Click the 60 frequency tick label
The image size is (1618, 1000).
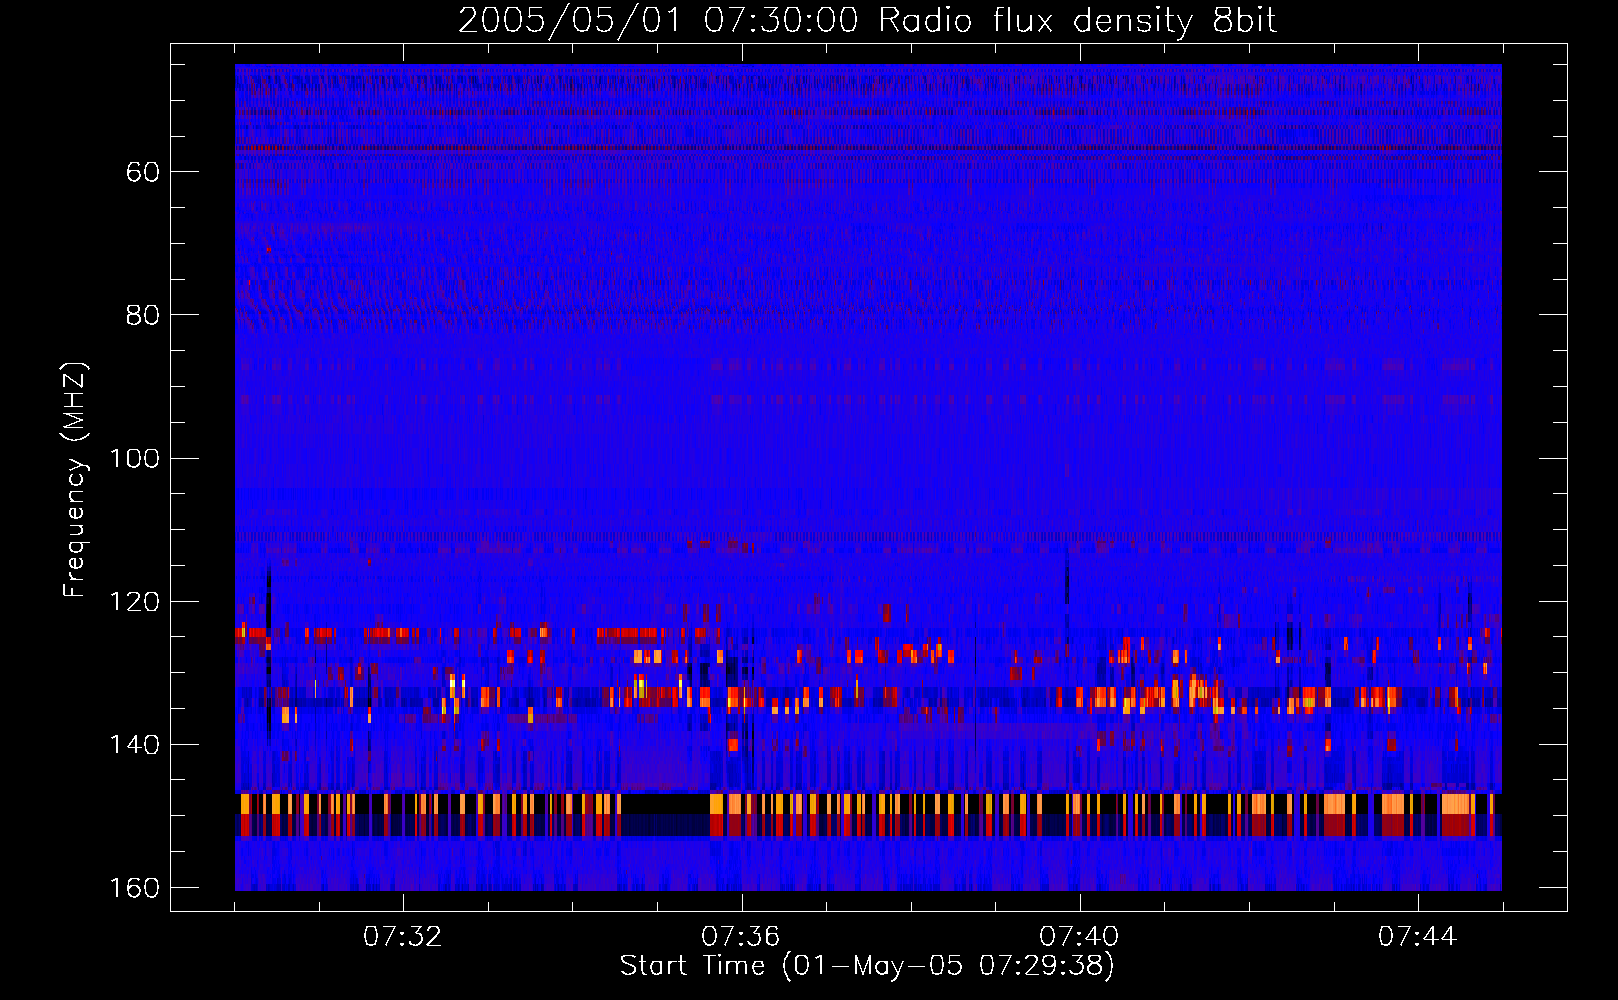(x=143, y=172)
